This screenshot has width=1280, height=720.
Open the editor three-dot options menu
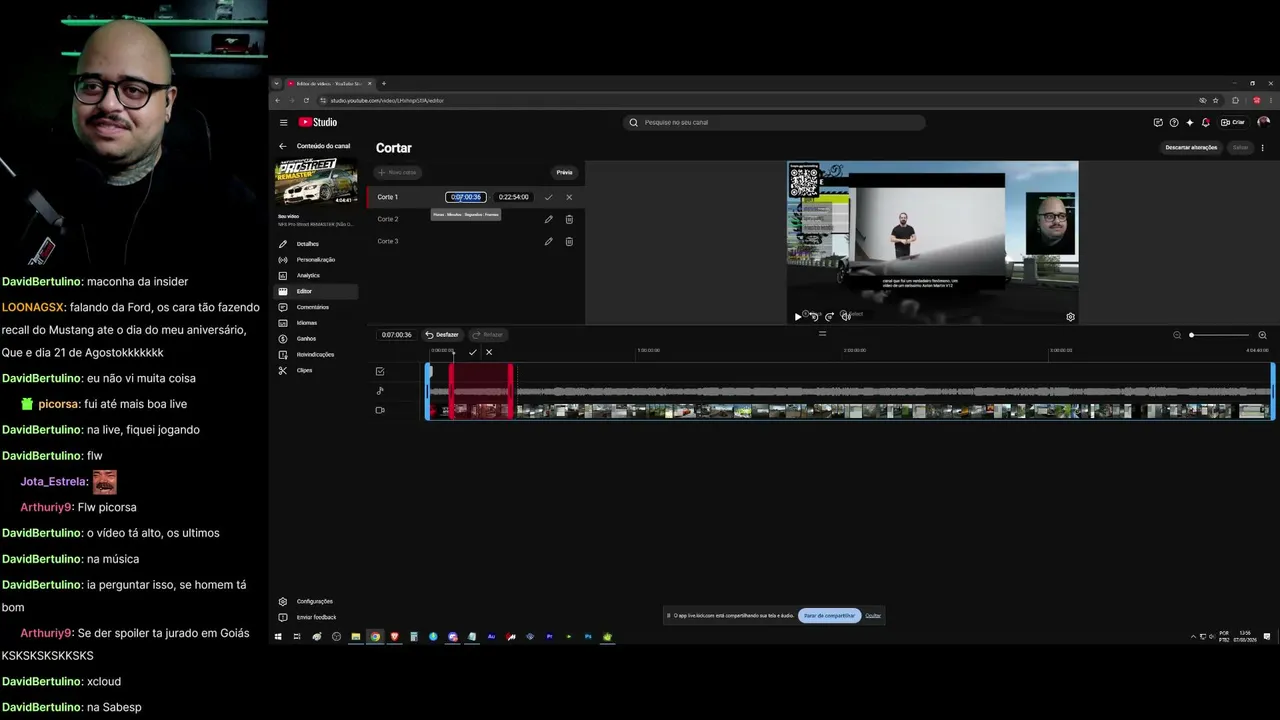point(1262,147)
